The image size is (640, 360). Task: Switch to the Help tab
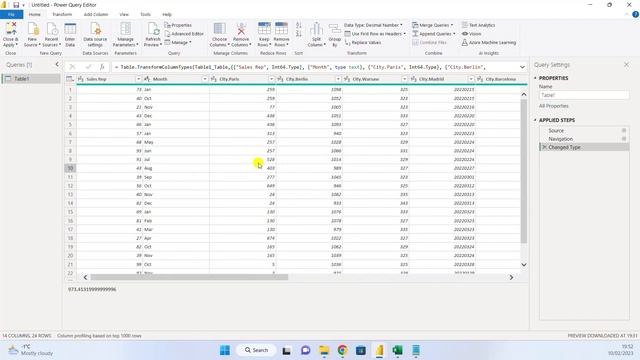tap(167, 14)
